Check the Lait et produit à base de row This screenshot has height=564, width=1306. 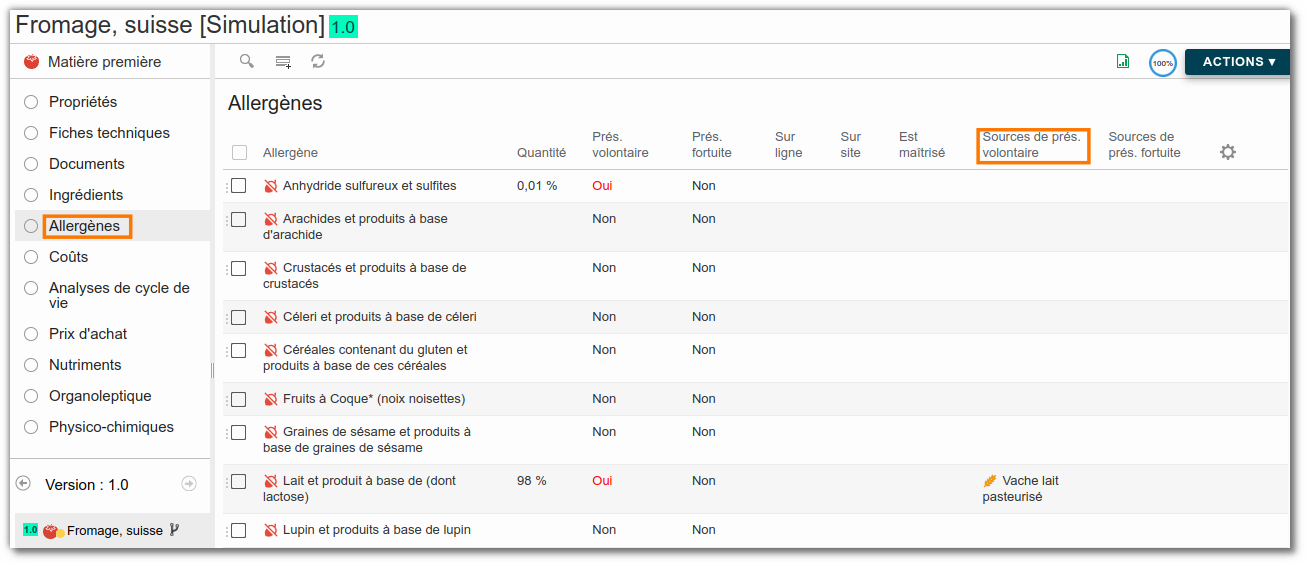click(x=238, y=481)
